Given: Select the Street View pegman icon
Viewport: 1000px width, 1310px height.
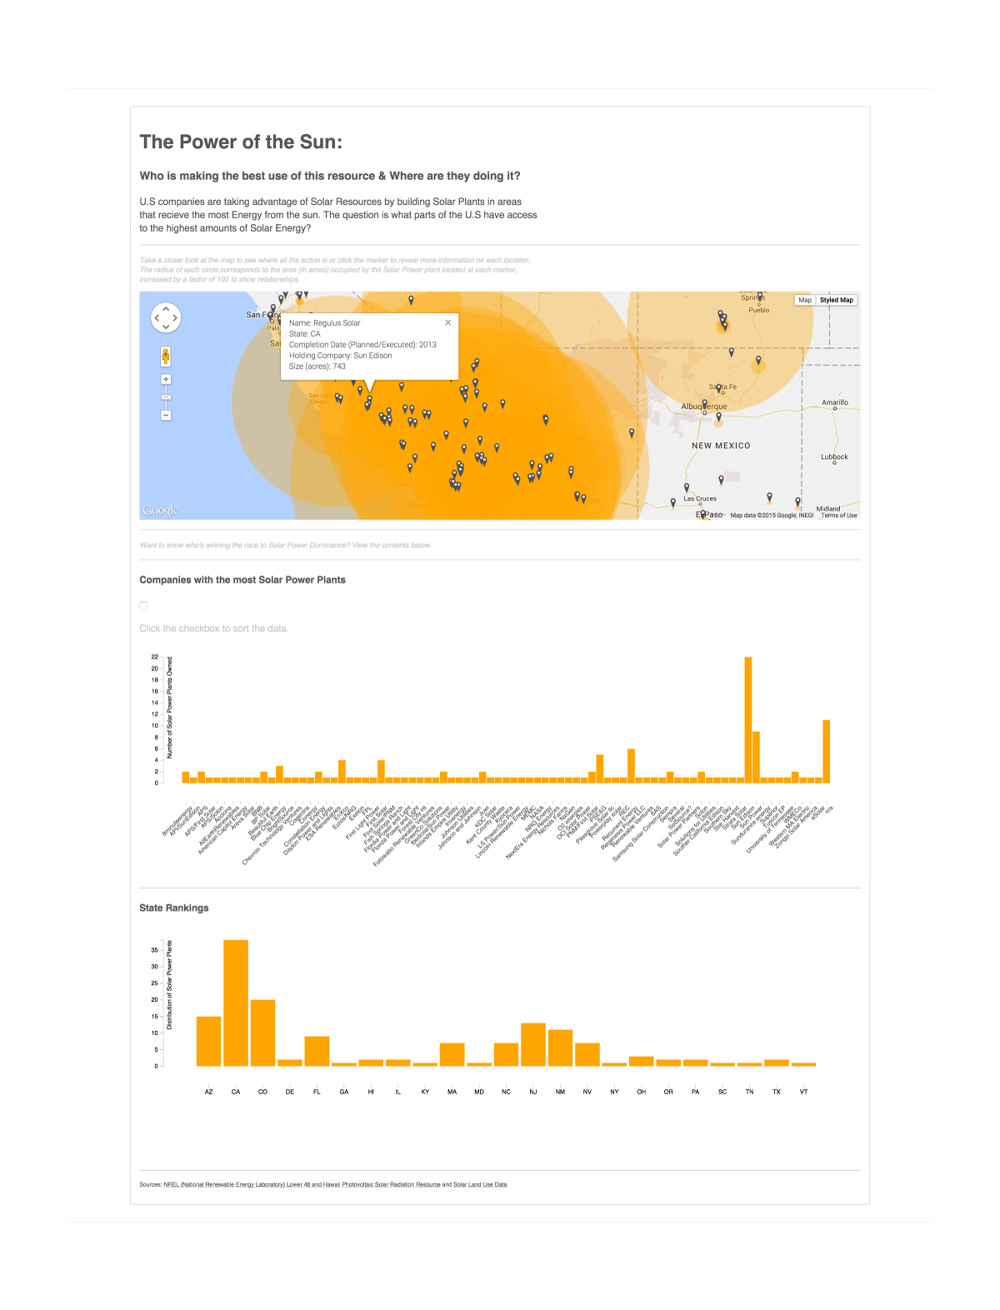Looking at the screenshot, I should click(166, 356).
